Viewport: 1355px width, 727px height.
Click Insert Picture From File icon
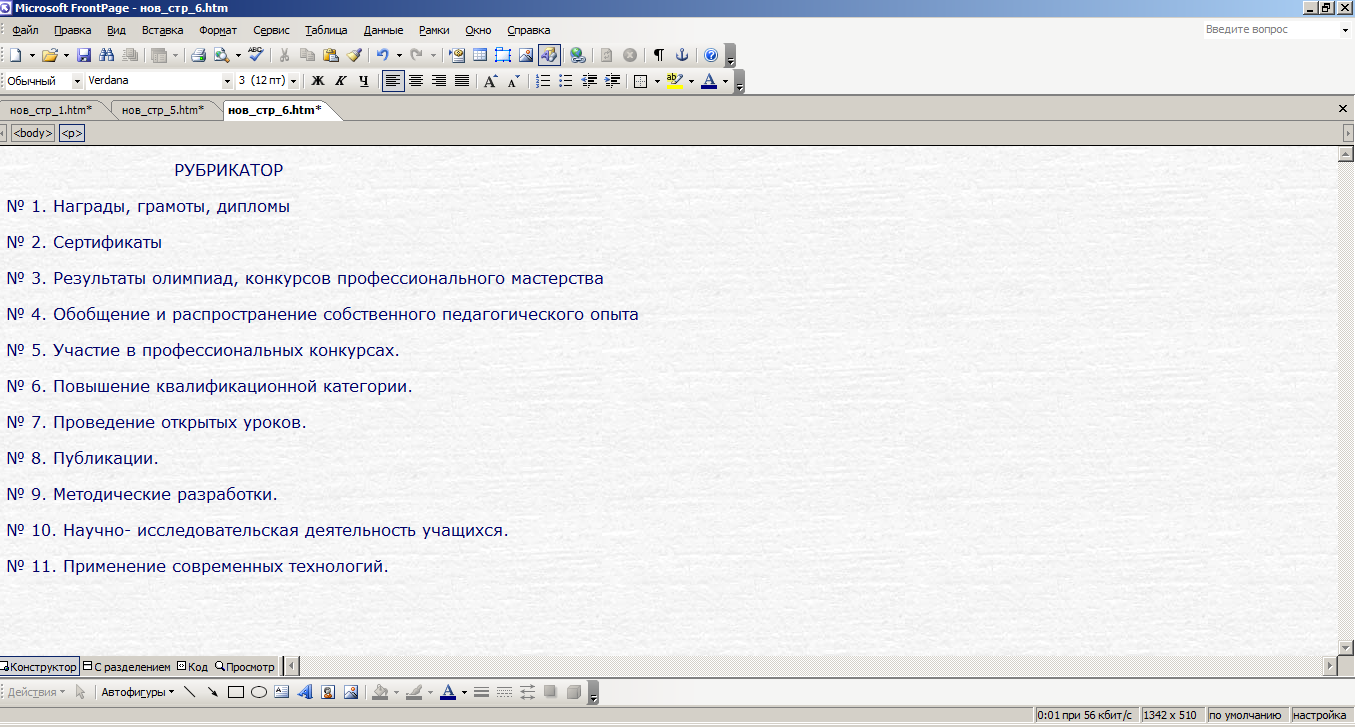[526, 56]
